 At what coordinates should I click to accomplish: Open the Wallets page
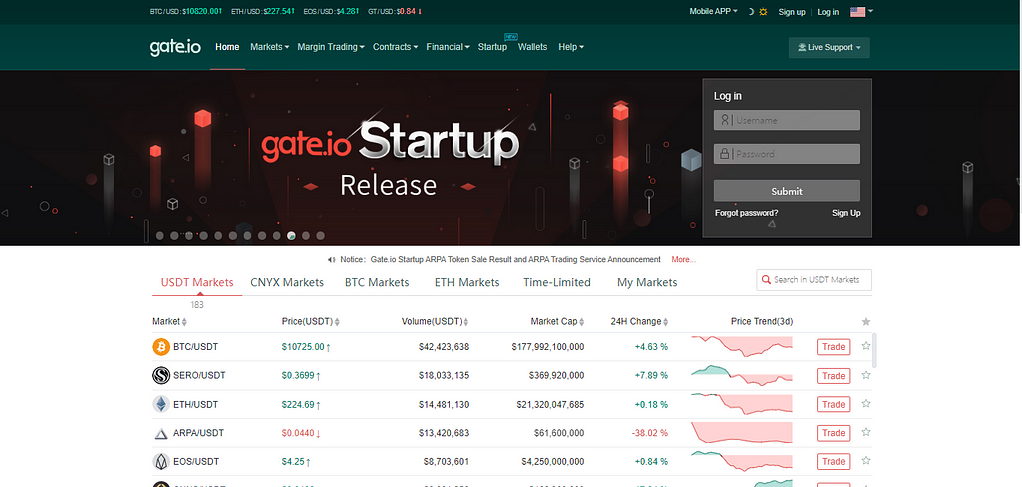tap(533, 47)
